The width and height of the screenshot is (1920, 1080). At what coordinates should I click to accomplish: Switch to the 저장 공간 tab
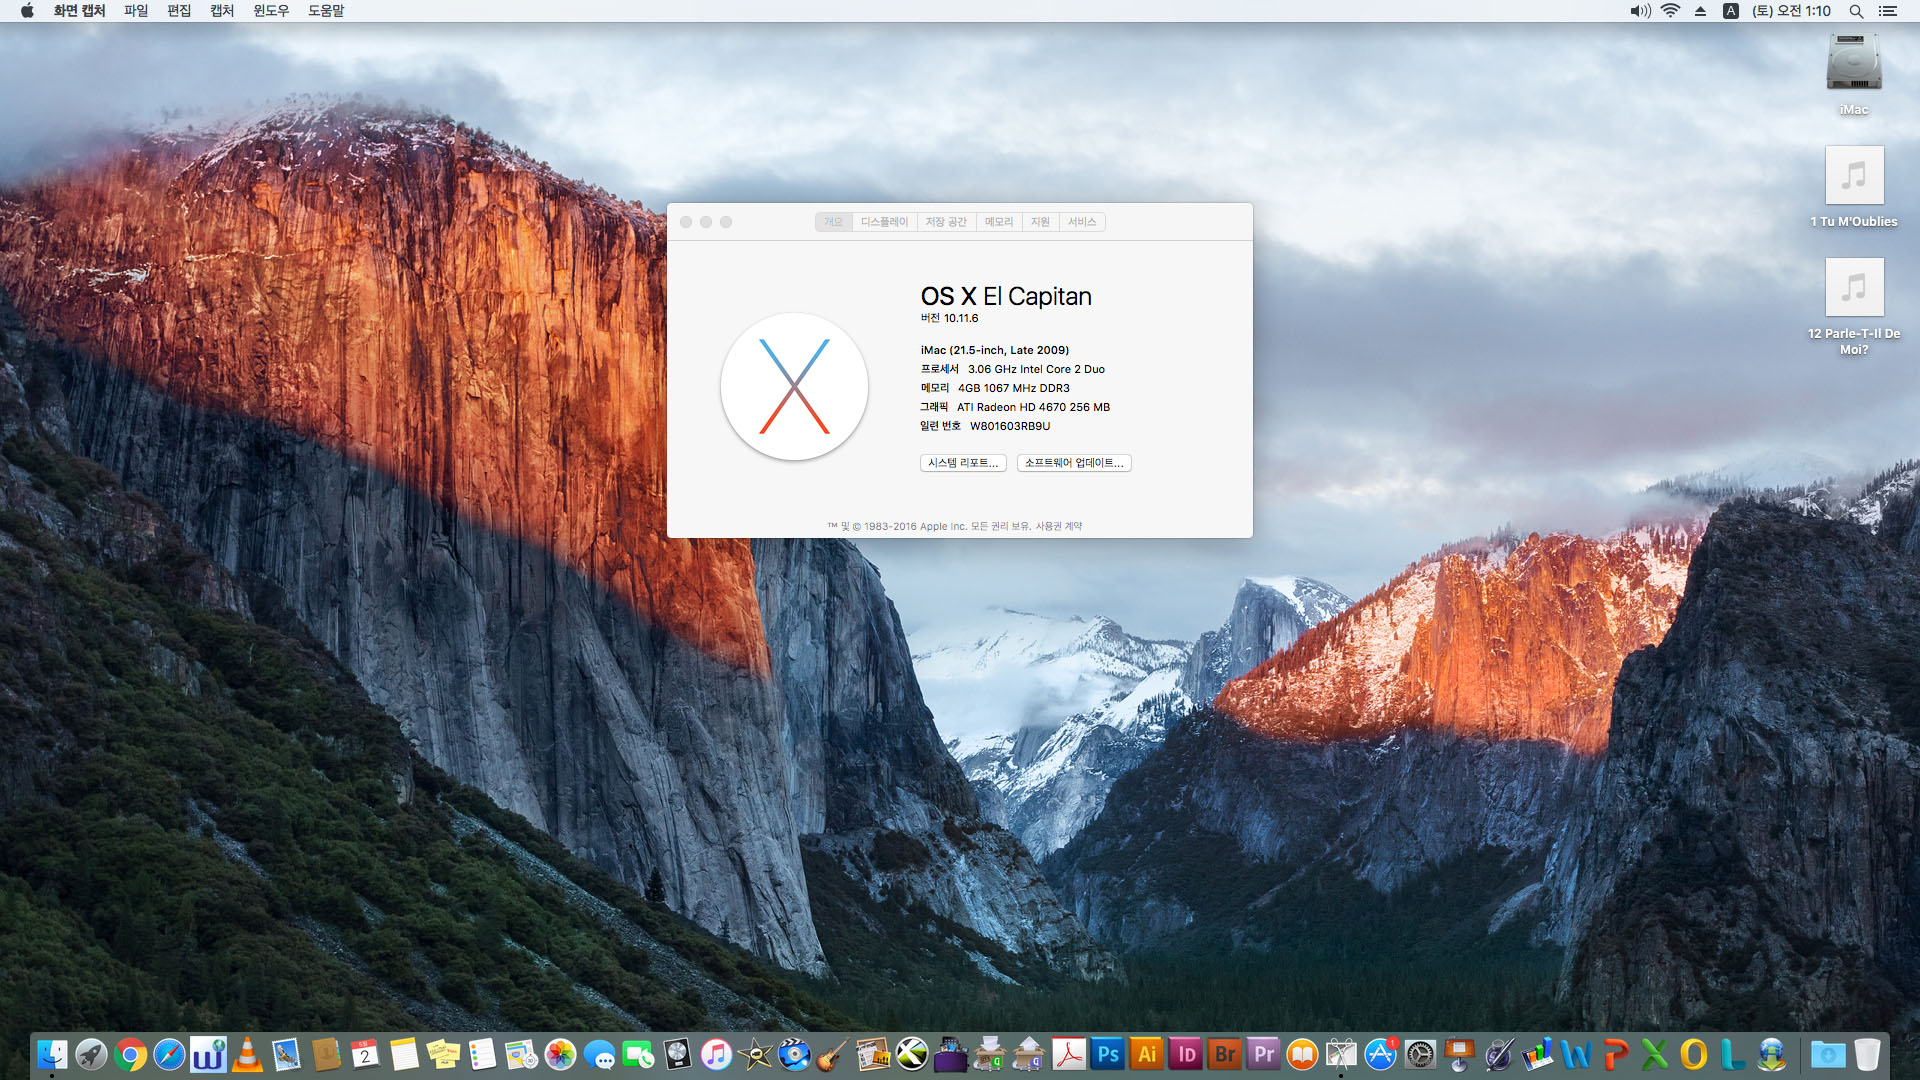coord(946,222)
